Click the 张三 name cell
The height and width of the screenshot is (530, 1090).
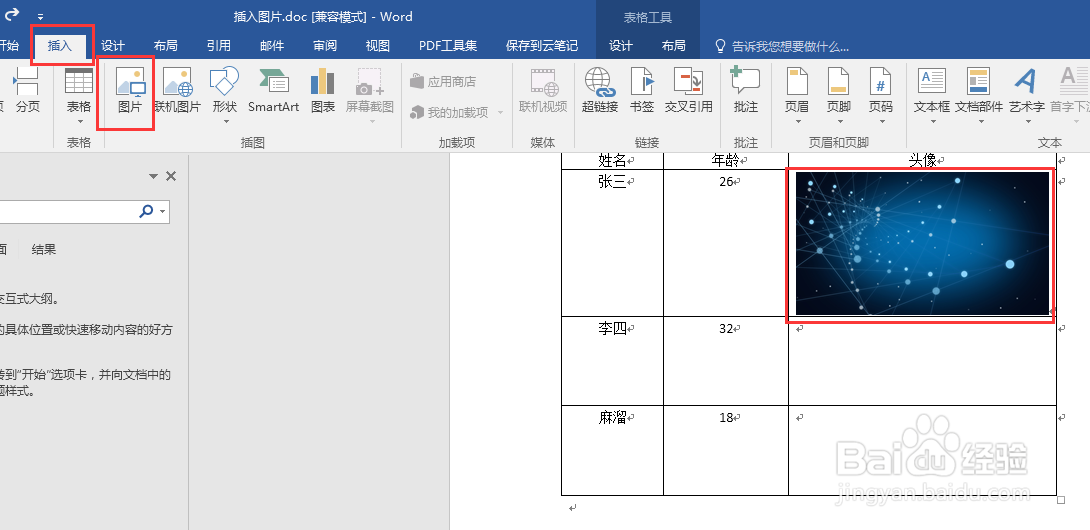[612, 243]
